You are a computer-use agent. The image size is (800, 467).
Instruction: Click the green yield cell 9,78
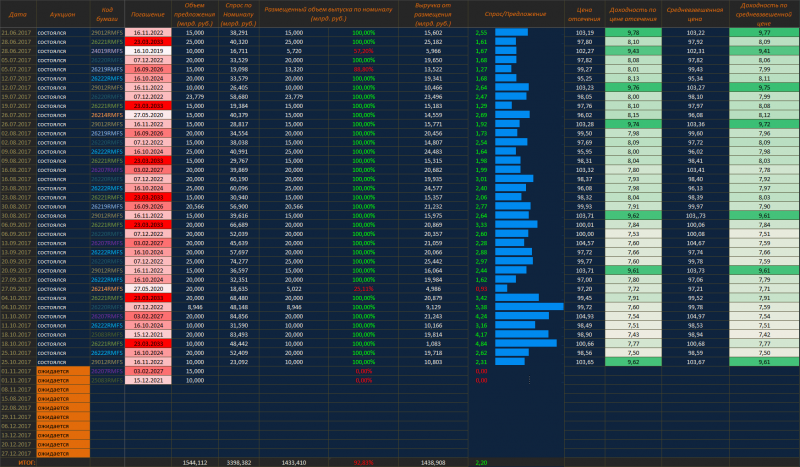point(633,33)
